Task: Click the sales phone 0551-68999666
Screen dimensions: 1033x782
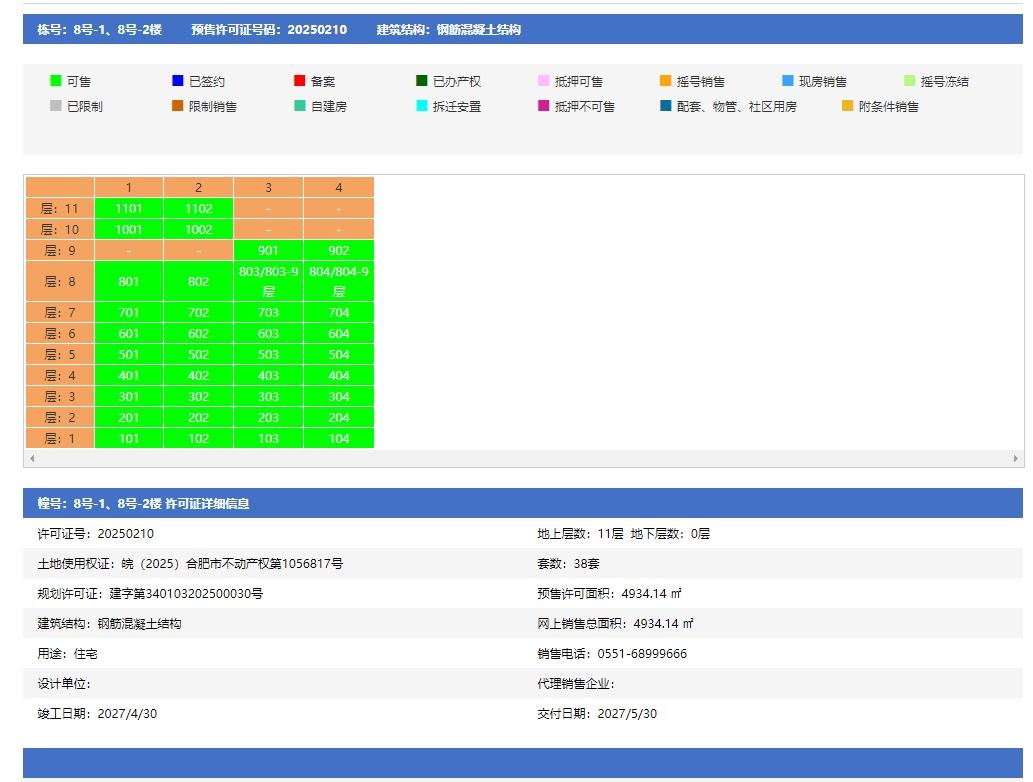Action: [642, 654]
